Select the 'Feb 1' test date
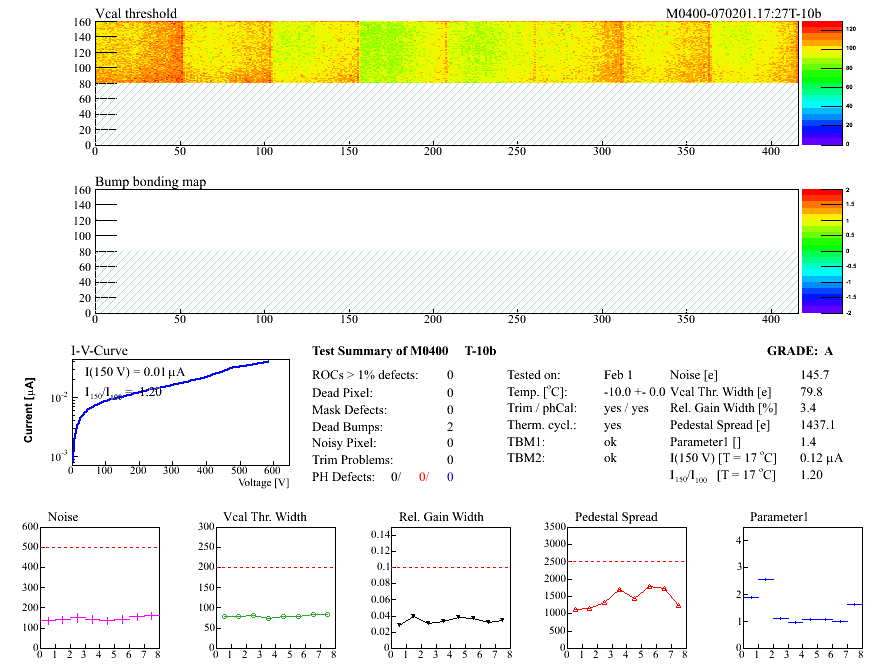896x672 pixels. tap(618, 375)
